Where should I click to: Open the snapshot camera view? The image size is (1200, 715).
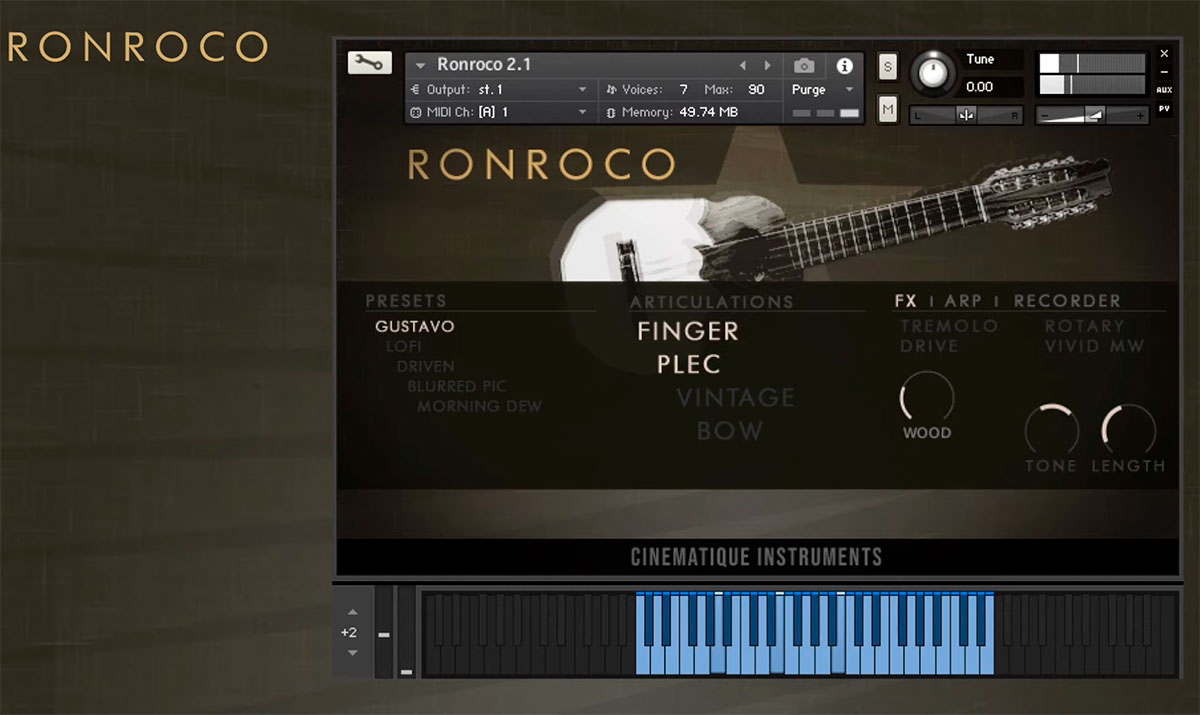tap(804, 66)
